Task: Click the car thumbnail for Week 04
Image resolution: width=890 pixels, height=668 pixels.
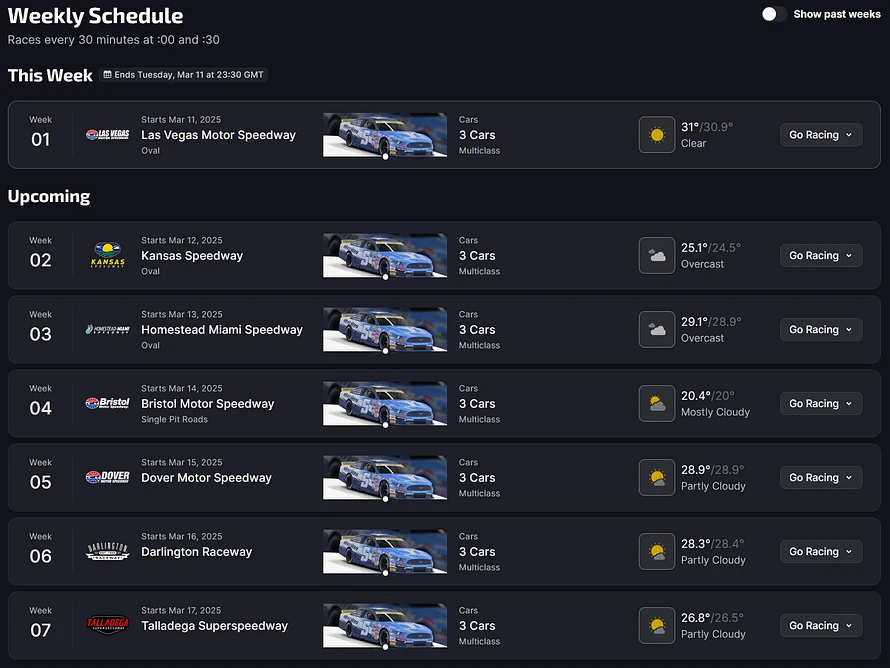Action: pos(384,402)
